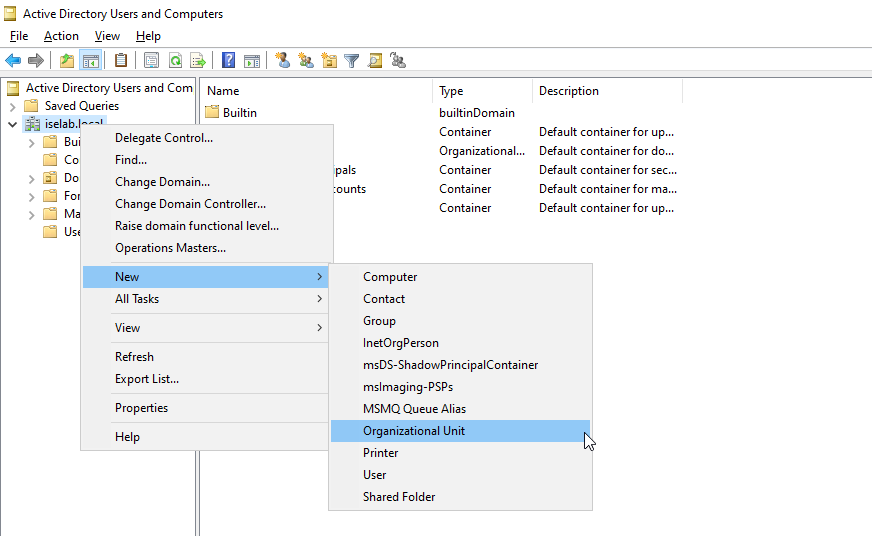This screenshot has width=872, height=536.
Task: Expand the Ma folder tree node
Action: (32, 215)
